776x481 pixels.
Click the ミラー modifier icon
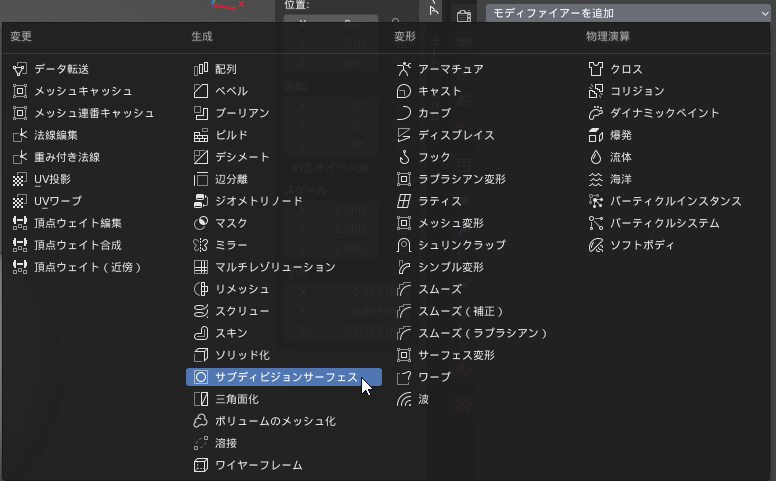pos(200,245)
